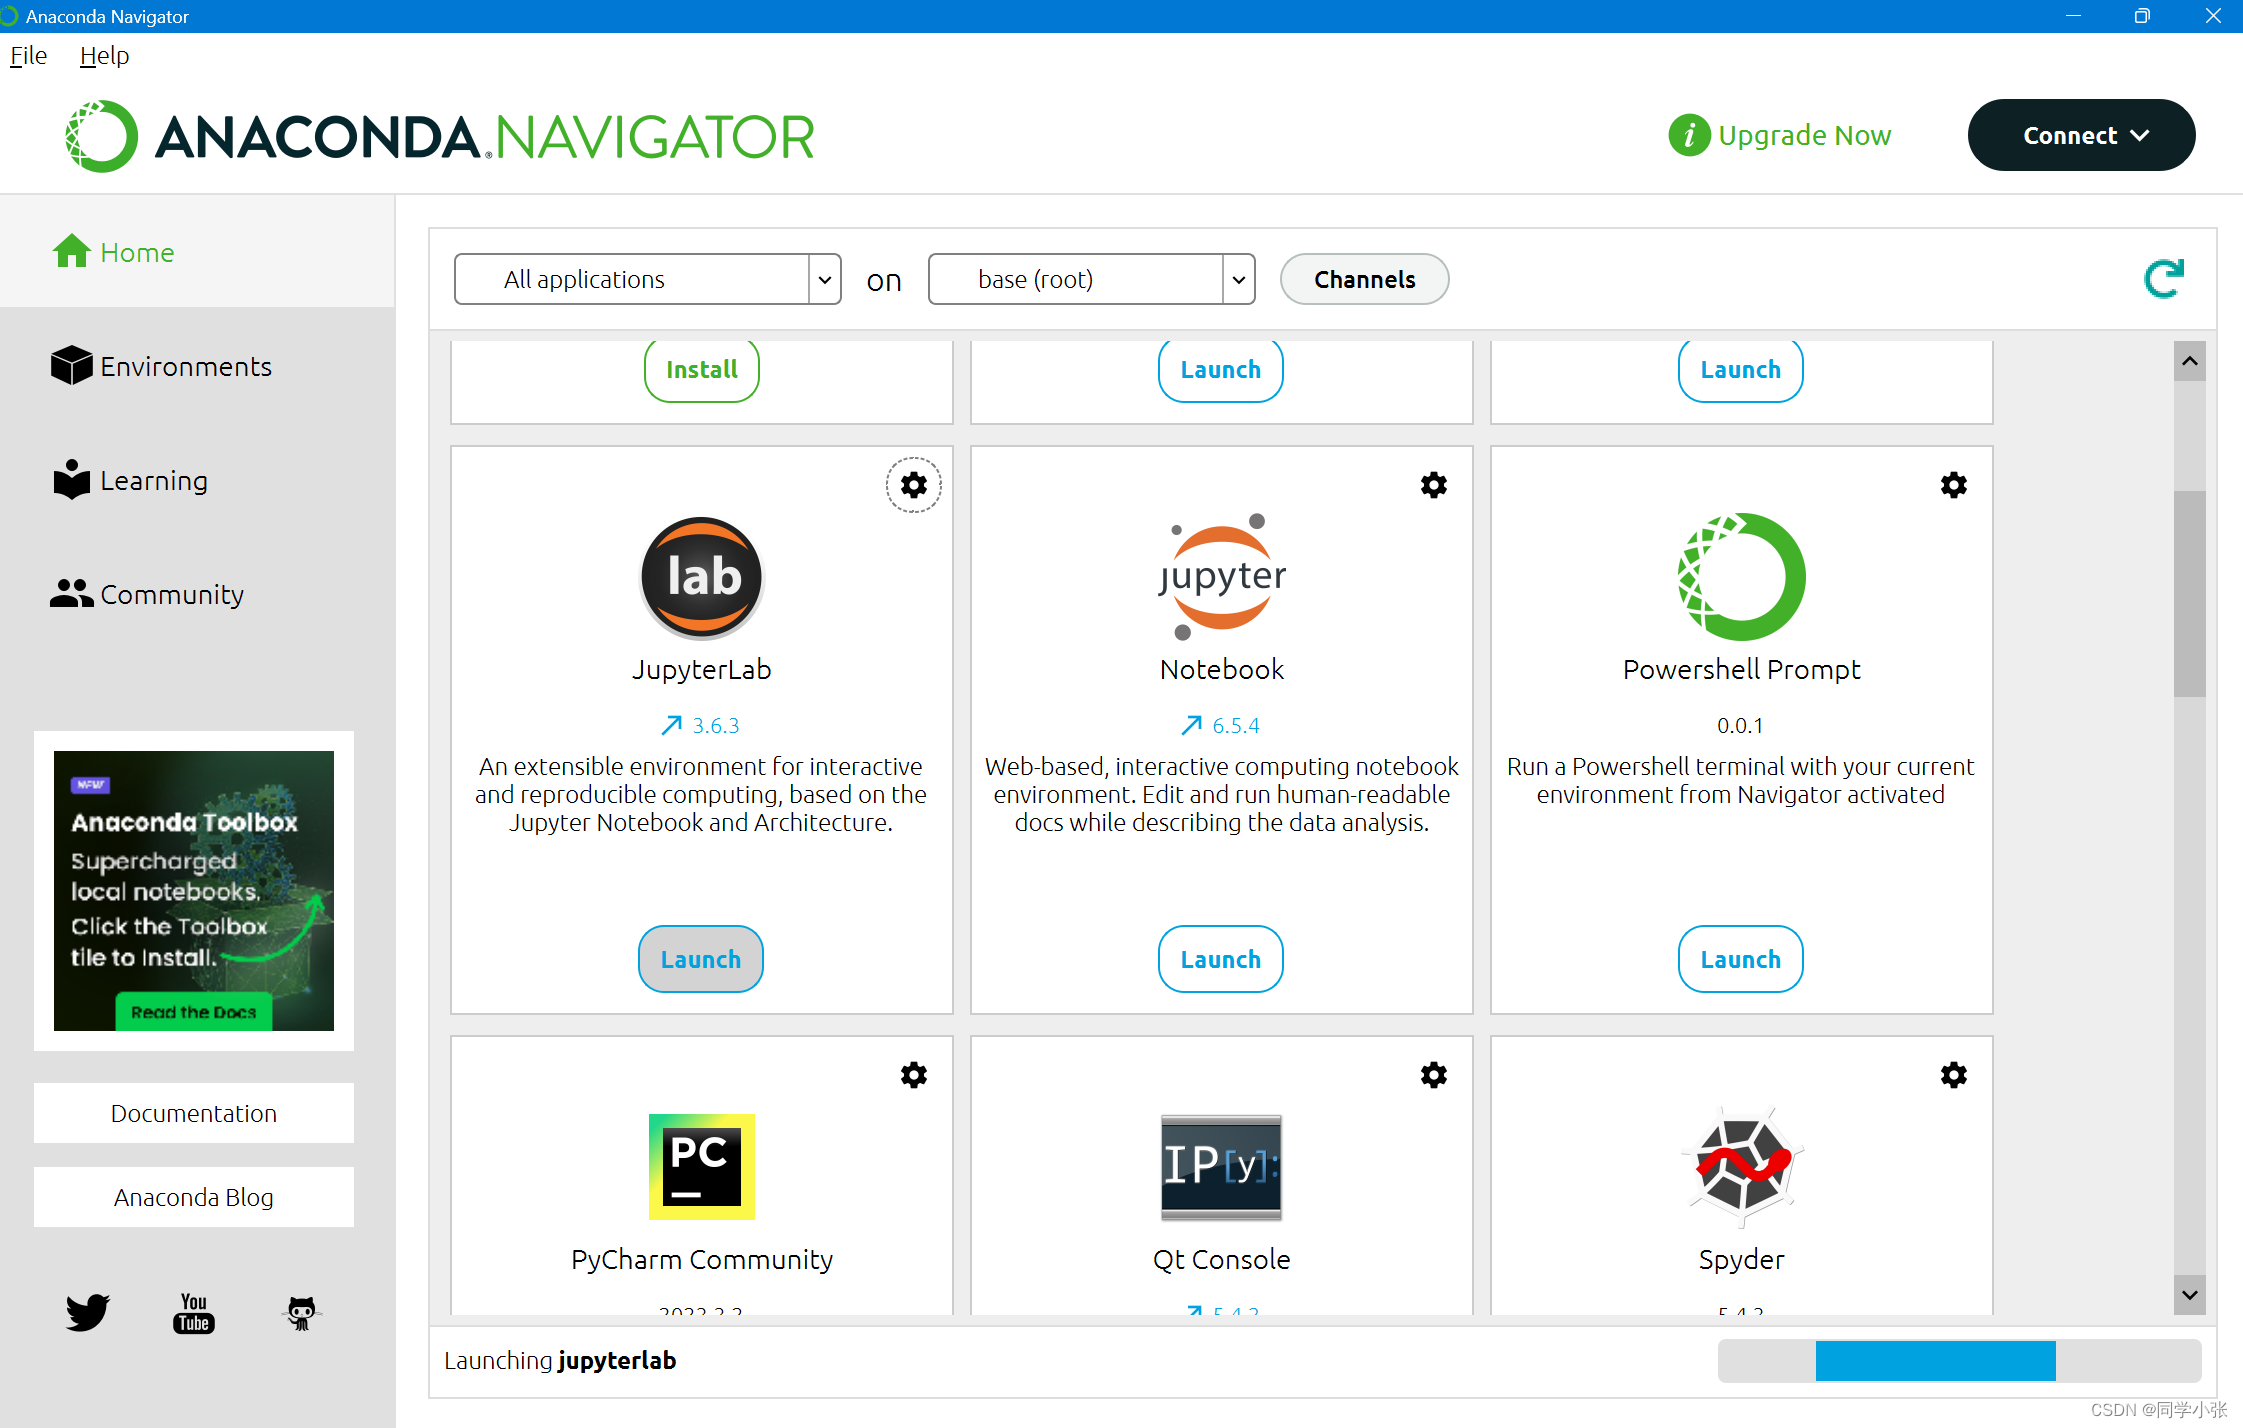The width and height of the screenshot is (2243, 1428).
Task: Click the Home house icon
Action: click(71, 251)
